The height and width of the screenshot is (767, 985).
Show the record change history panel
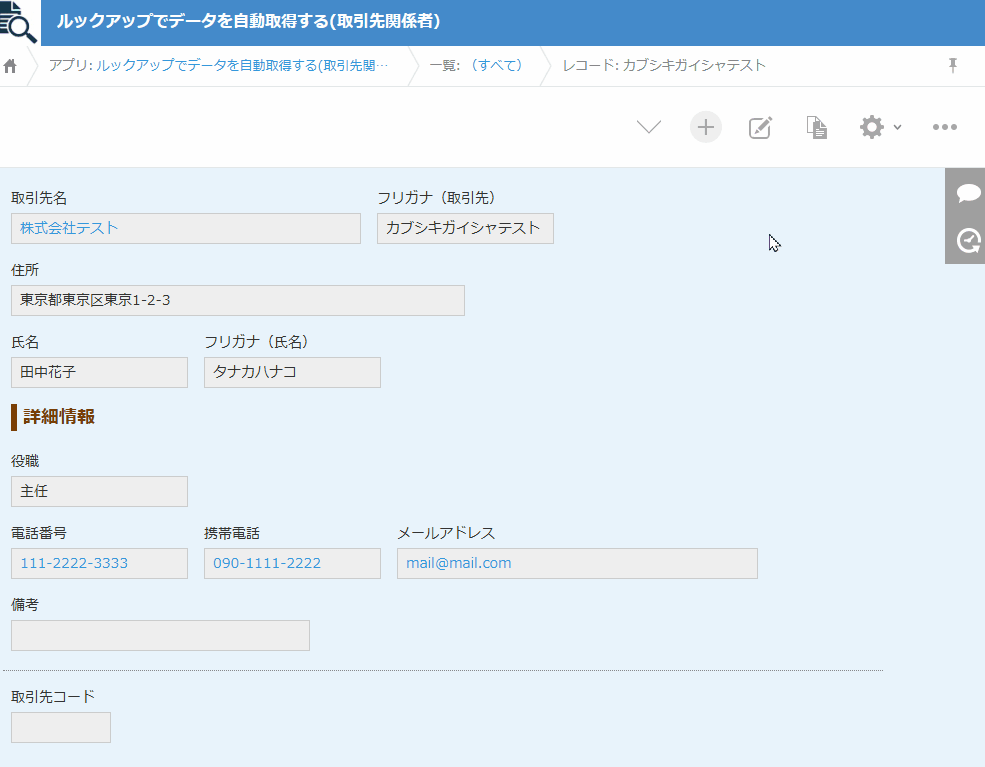click(967, 240)
